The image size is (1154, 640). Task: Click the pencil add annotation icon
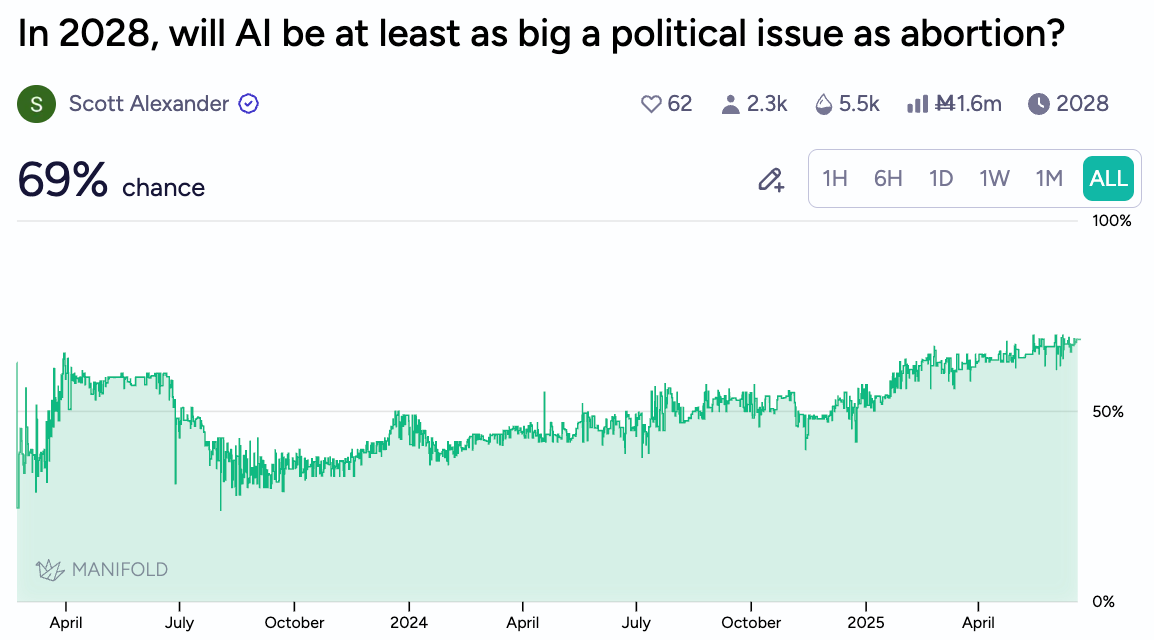770,180
